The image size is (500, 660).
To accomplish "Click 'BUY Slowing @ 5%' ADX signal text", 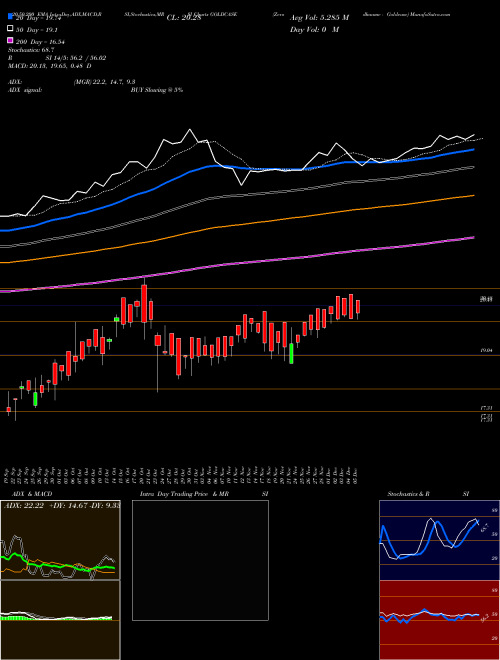I will (157, 90).
